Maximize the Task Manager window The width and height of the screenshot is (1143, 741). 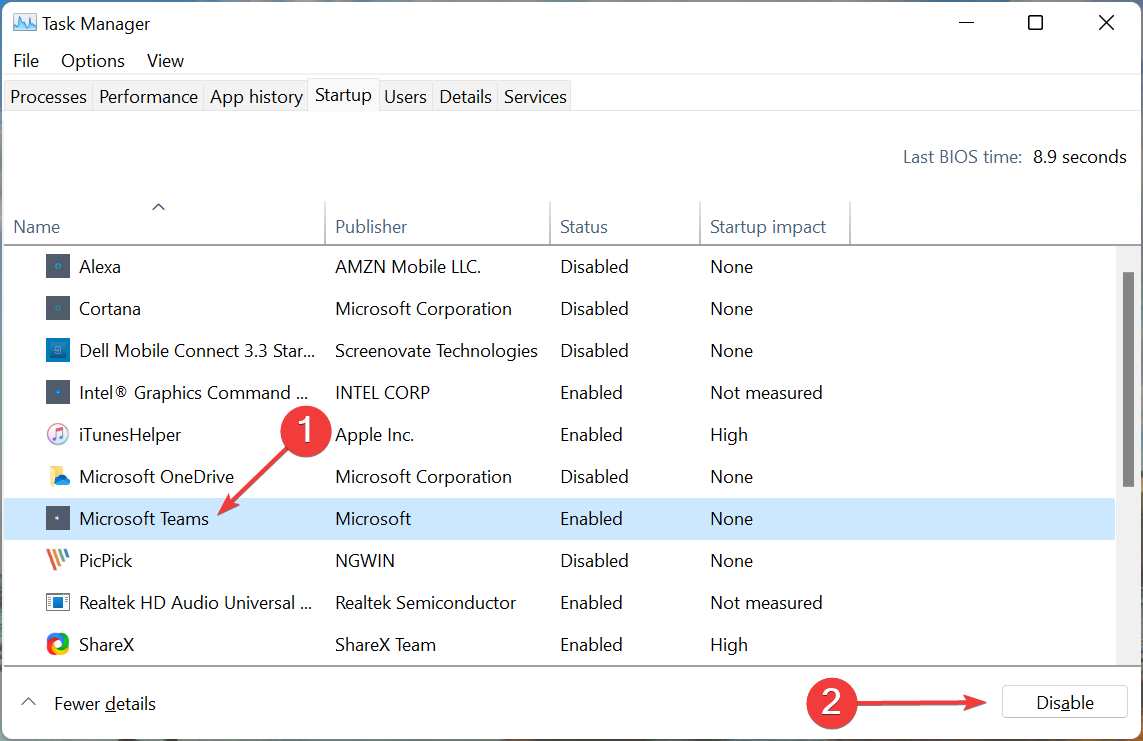(x=1035, y=23)
